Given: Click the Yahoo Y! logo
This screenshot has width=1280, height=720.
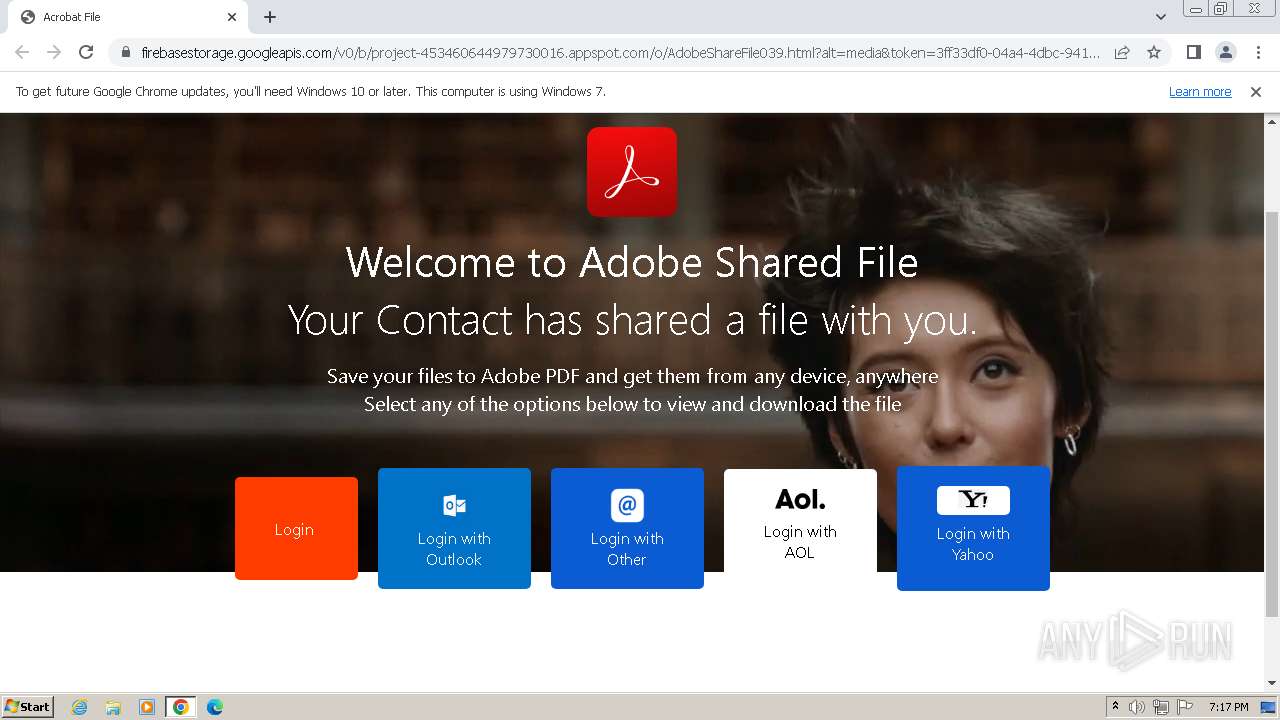Looking at the screenshot, I should coord(973,500).
